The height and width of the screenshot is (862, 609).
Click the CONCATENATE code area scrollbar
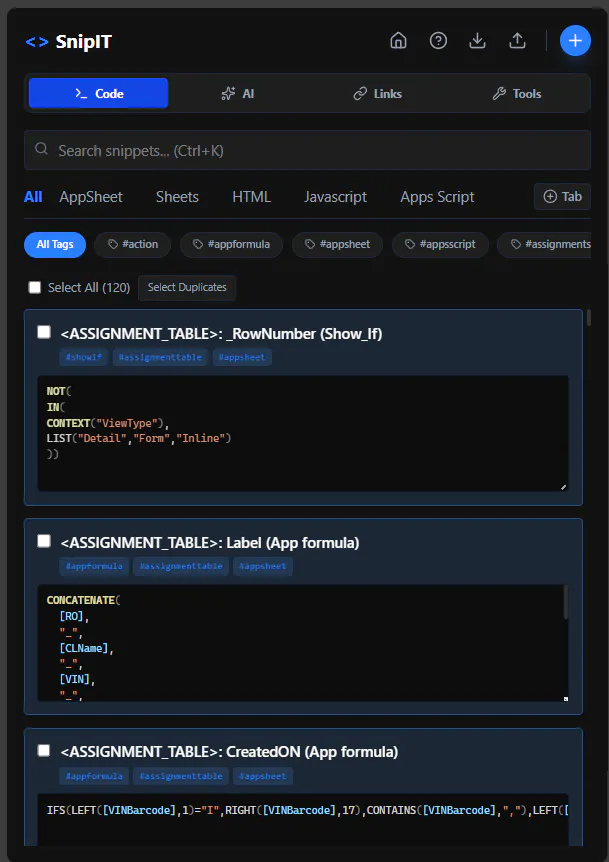(x=566, y=603)
